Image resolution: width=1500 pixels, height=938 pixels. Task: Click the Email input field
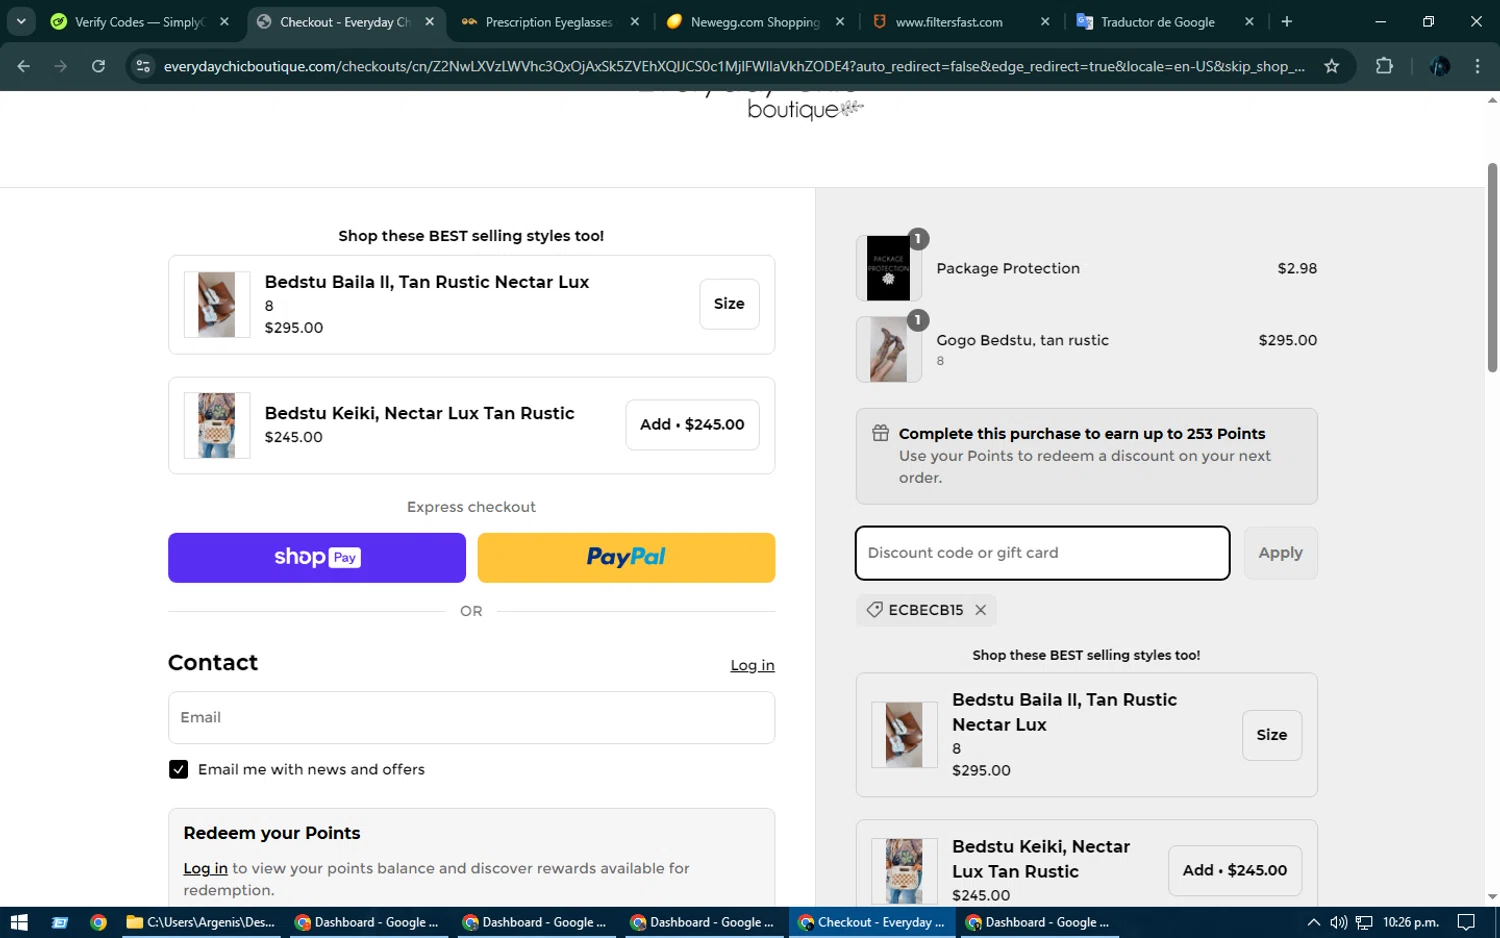pos(471,718)
